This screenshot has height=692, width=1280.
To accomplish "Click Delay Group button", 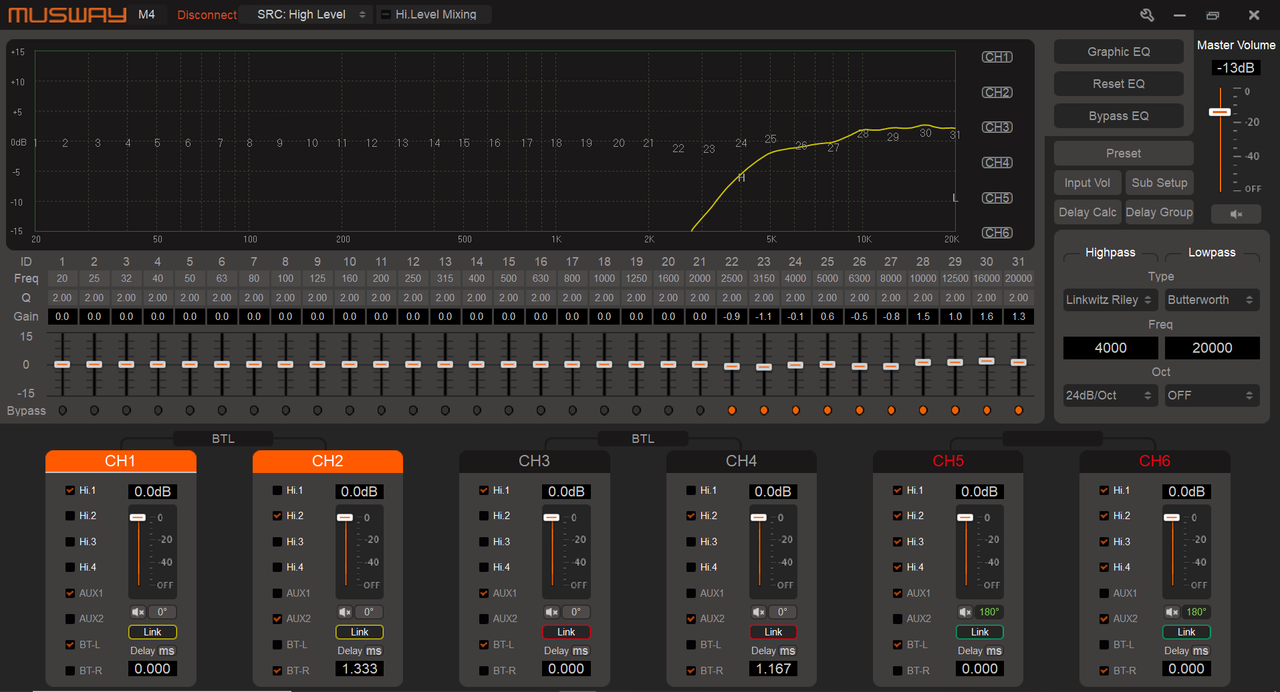I will [x=1159, y=212].
